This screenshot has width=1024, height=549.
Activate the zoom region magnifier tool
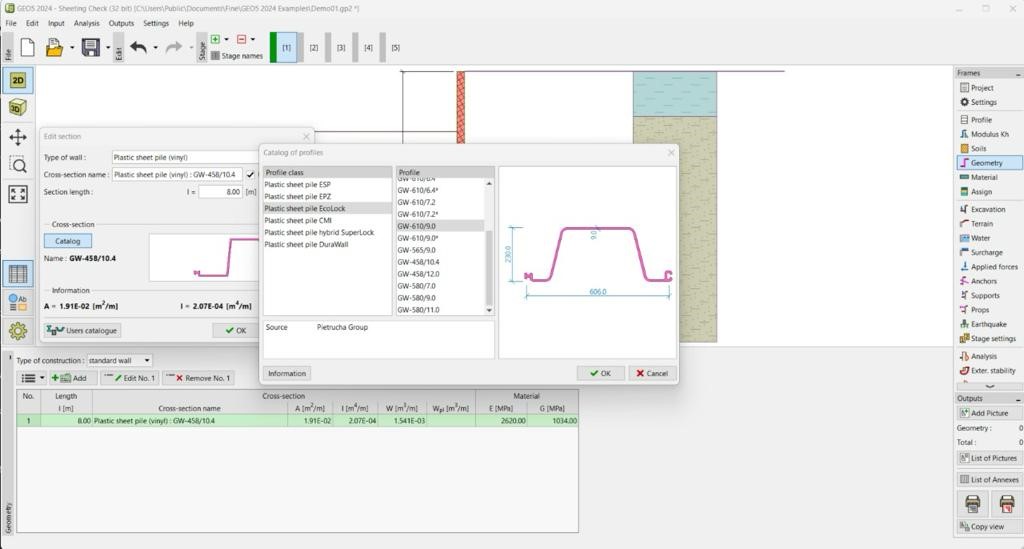pyautogui.click(x=18, y=165)
